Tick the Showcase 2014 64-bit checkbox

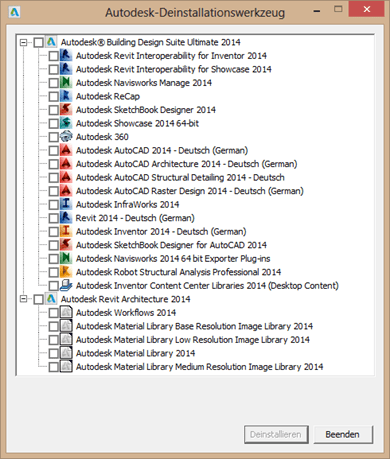(x=54, y=123)
